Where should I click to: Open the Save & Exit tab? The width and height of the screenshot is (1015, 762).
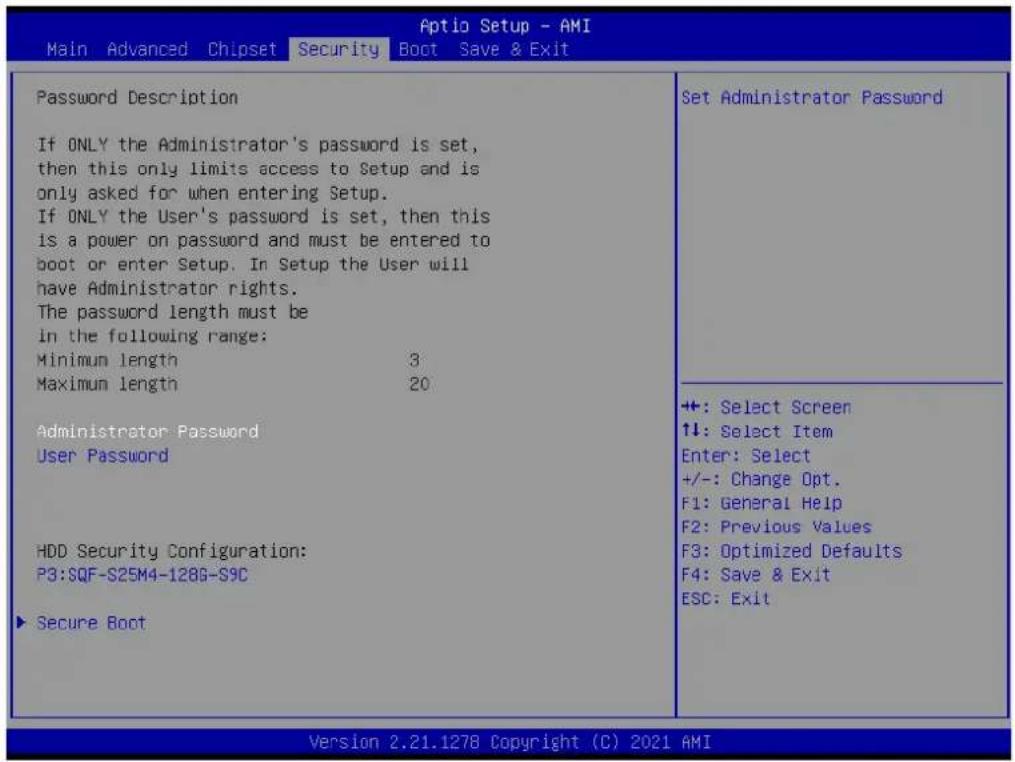(x=514, y=49)
